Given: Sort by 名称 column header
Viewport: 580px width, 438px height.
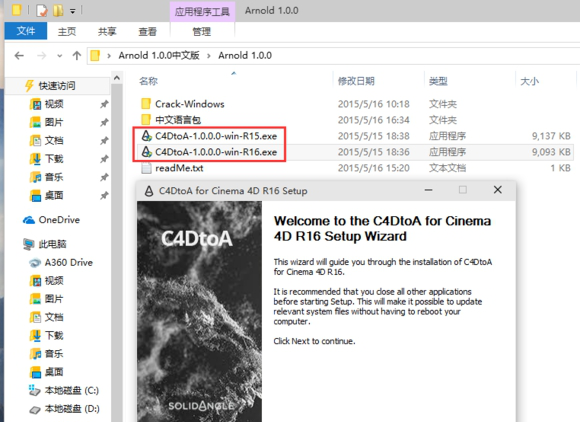Looking at the screenshot, I should (x=148, y=81).
